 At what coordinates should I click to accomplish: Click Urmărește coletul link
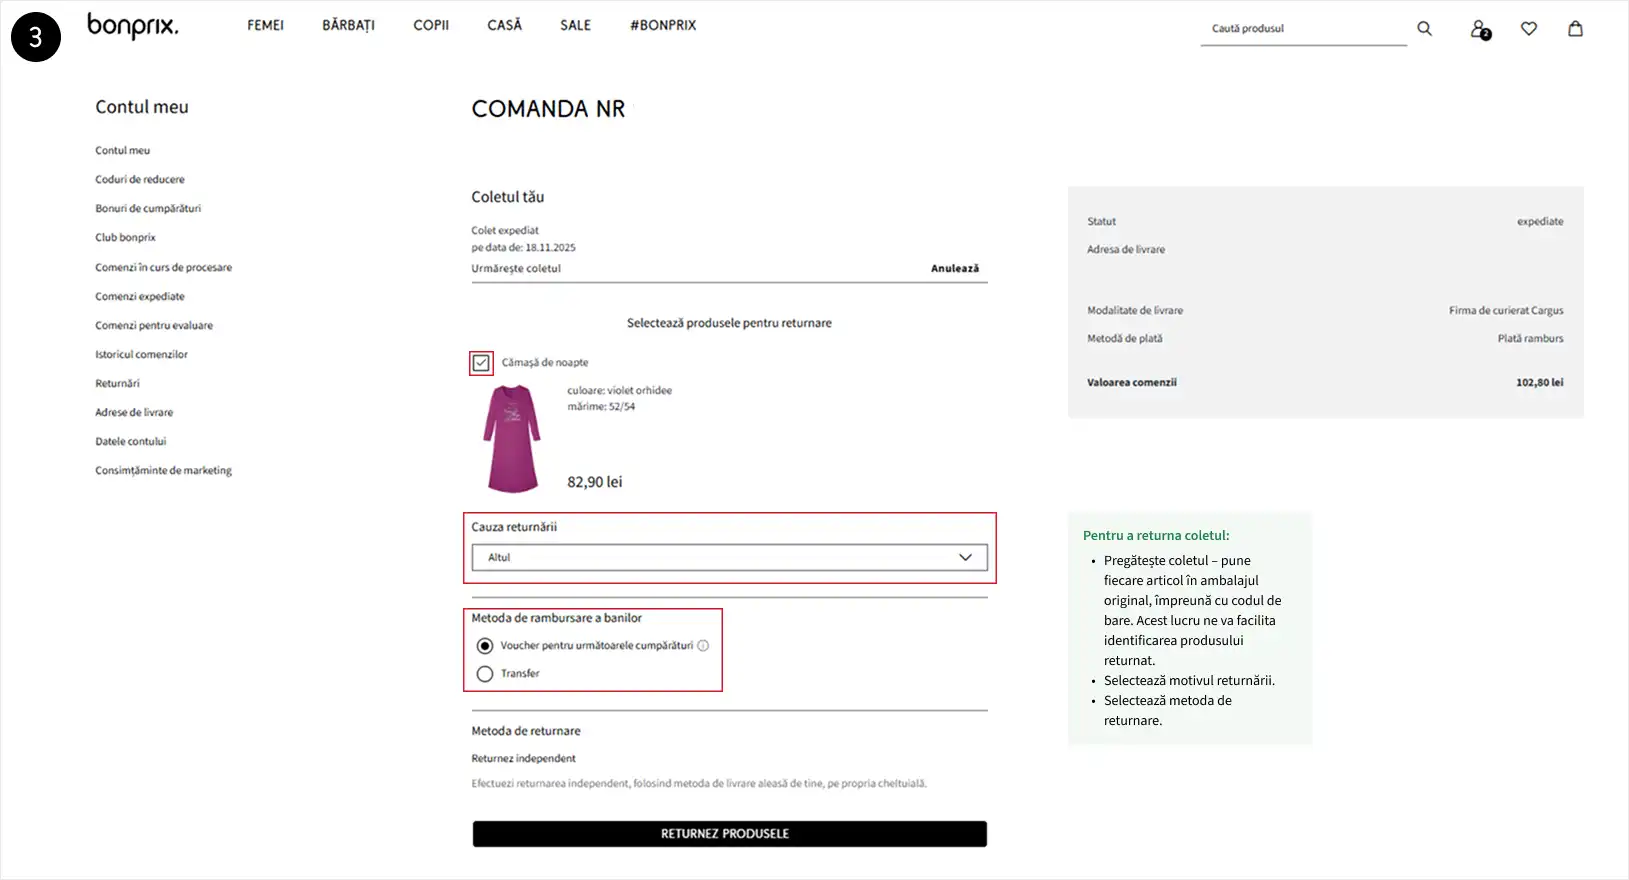(516, 269)
